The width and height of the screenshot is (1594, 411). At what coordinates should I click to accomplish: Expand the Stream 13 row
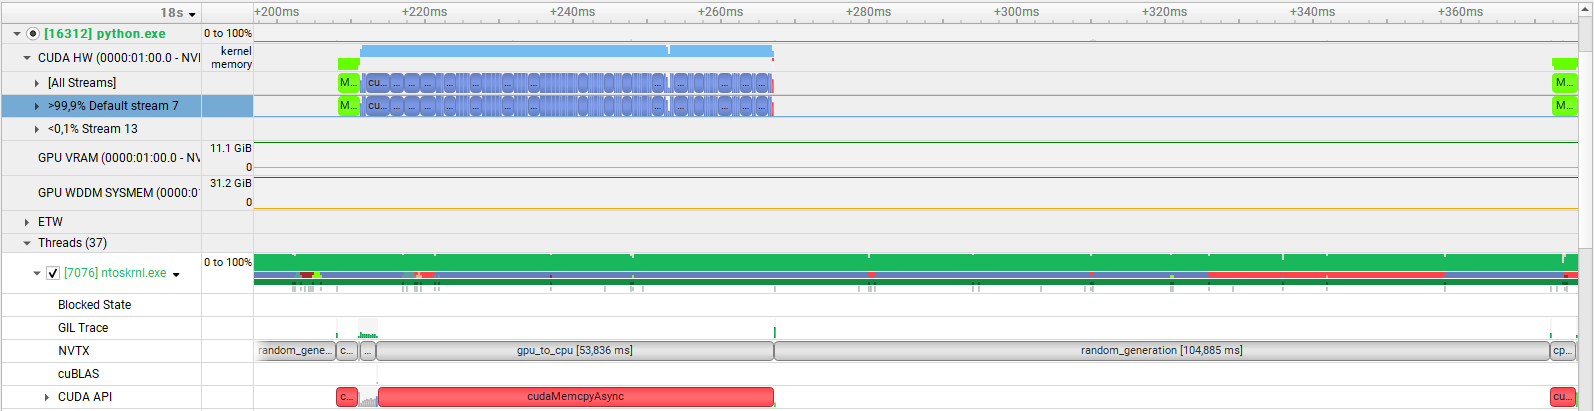[x=37, y=129]
